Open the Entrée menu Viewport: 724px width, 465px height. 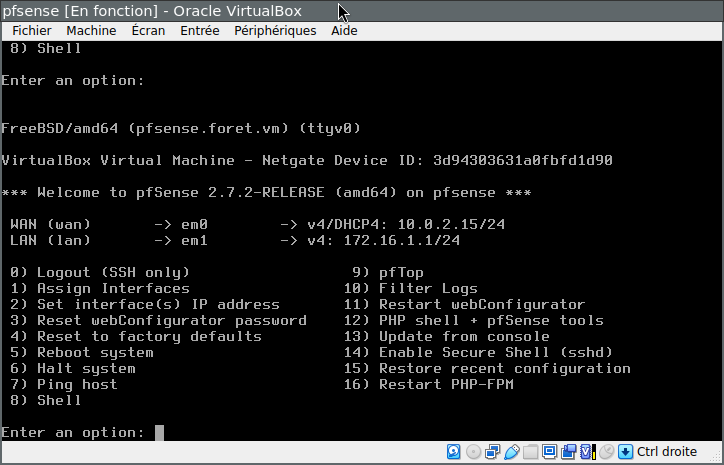(x=200, y=31)
